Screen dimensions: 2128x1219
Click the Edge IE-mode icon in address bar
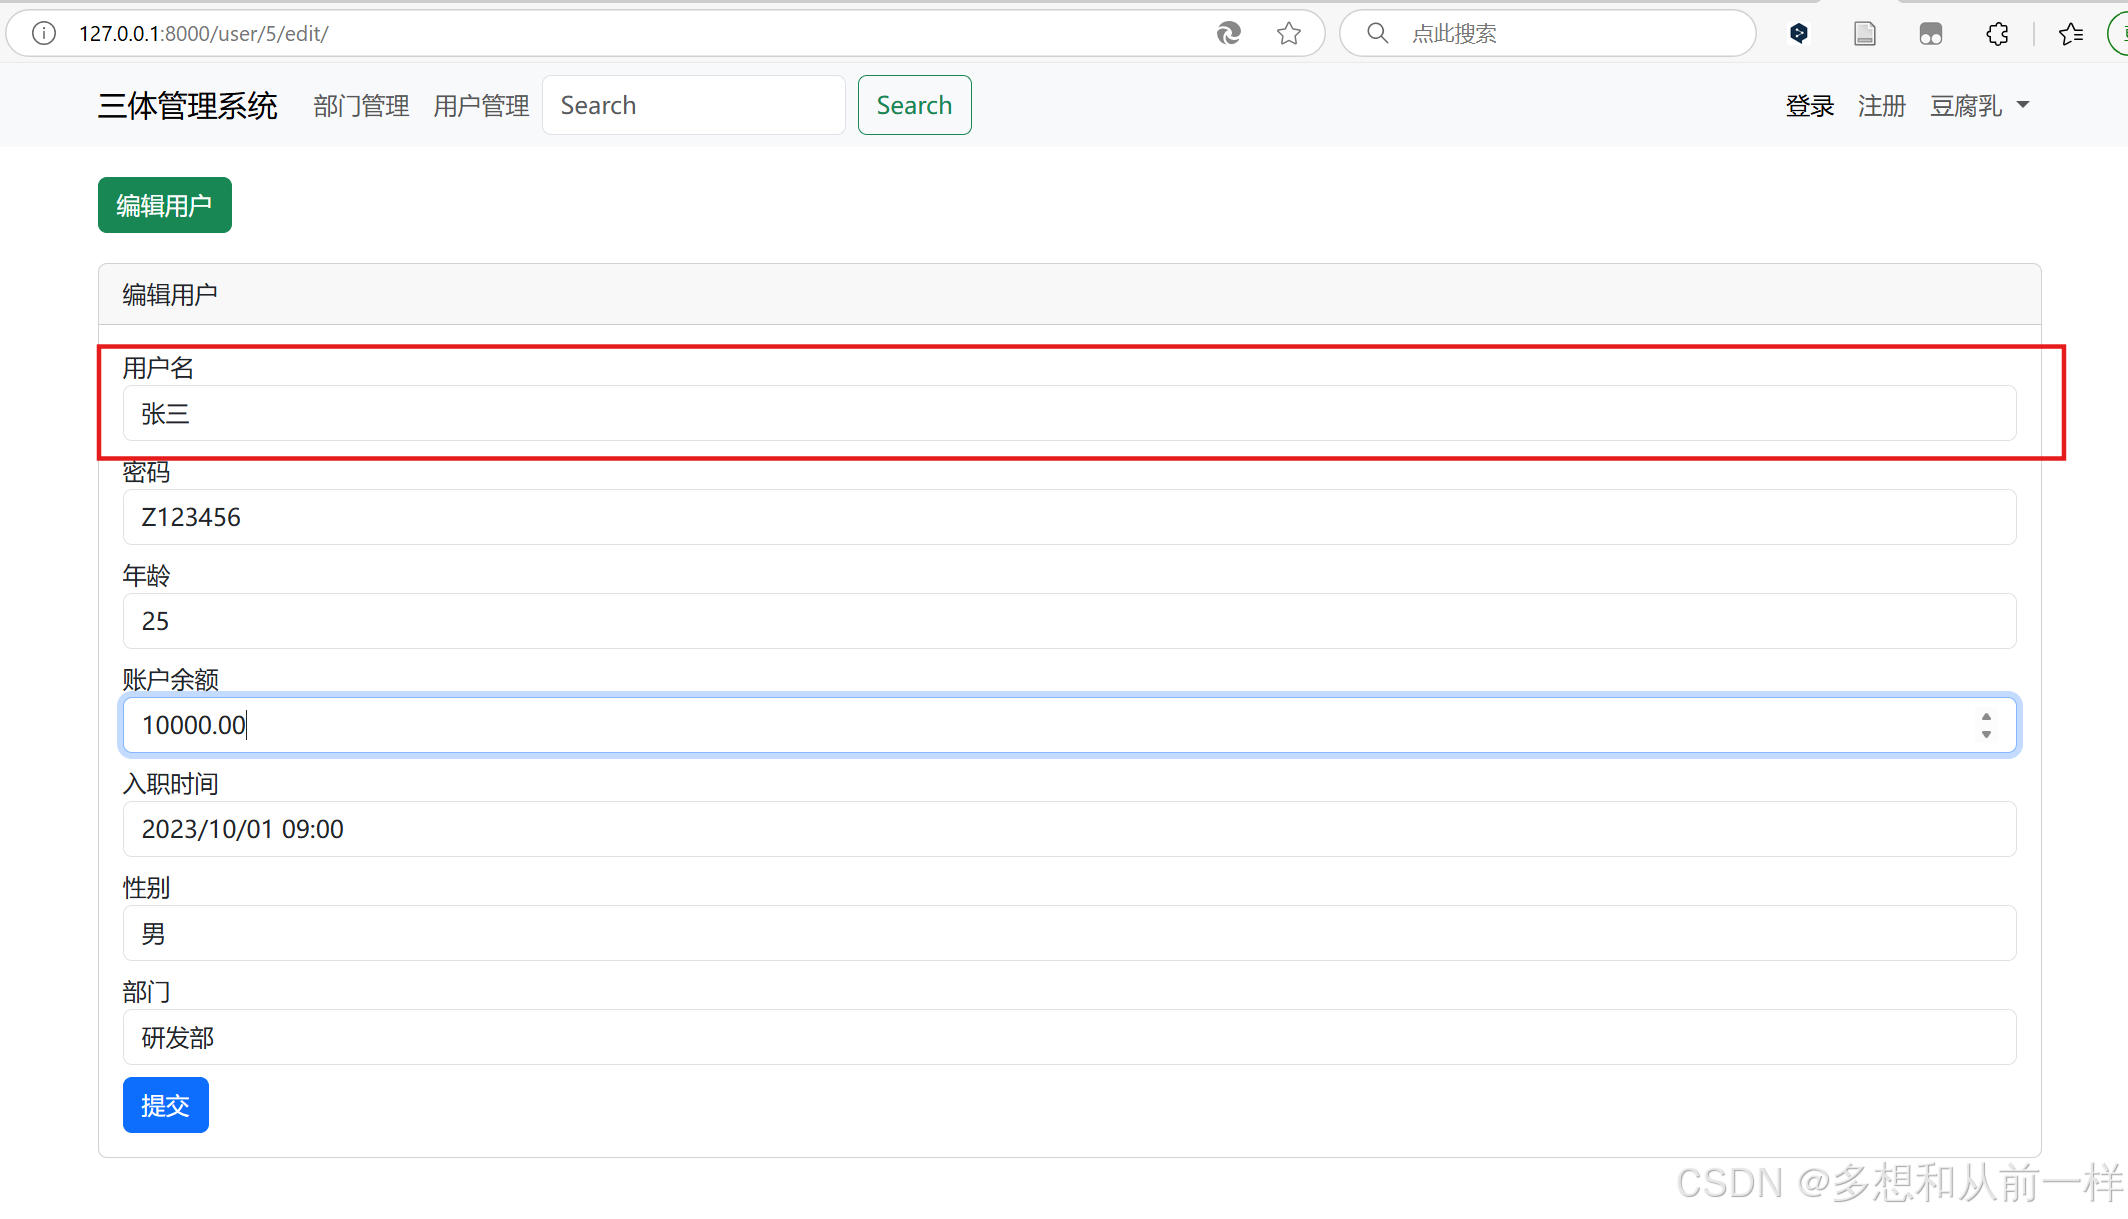pyautogui.click(x=1229, y=33)
